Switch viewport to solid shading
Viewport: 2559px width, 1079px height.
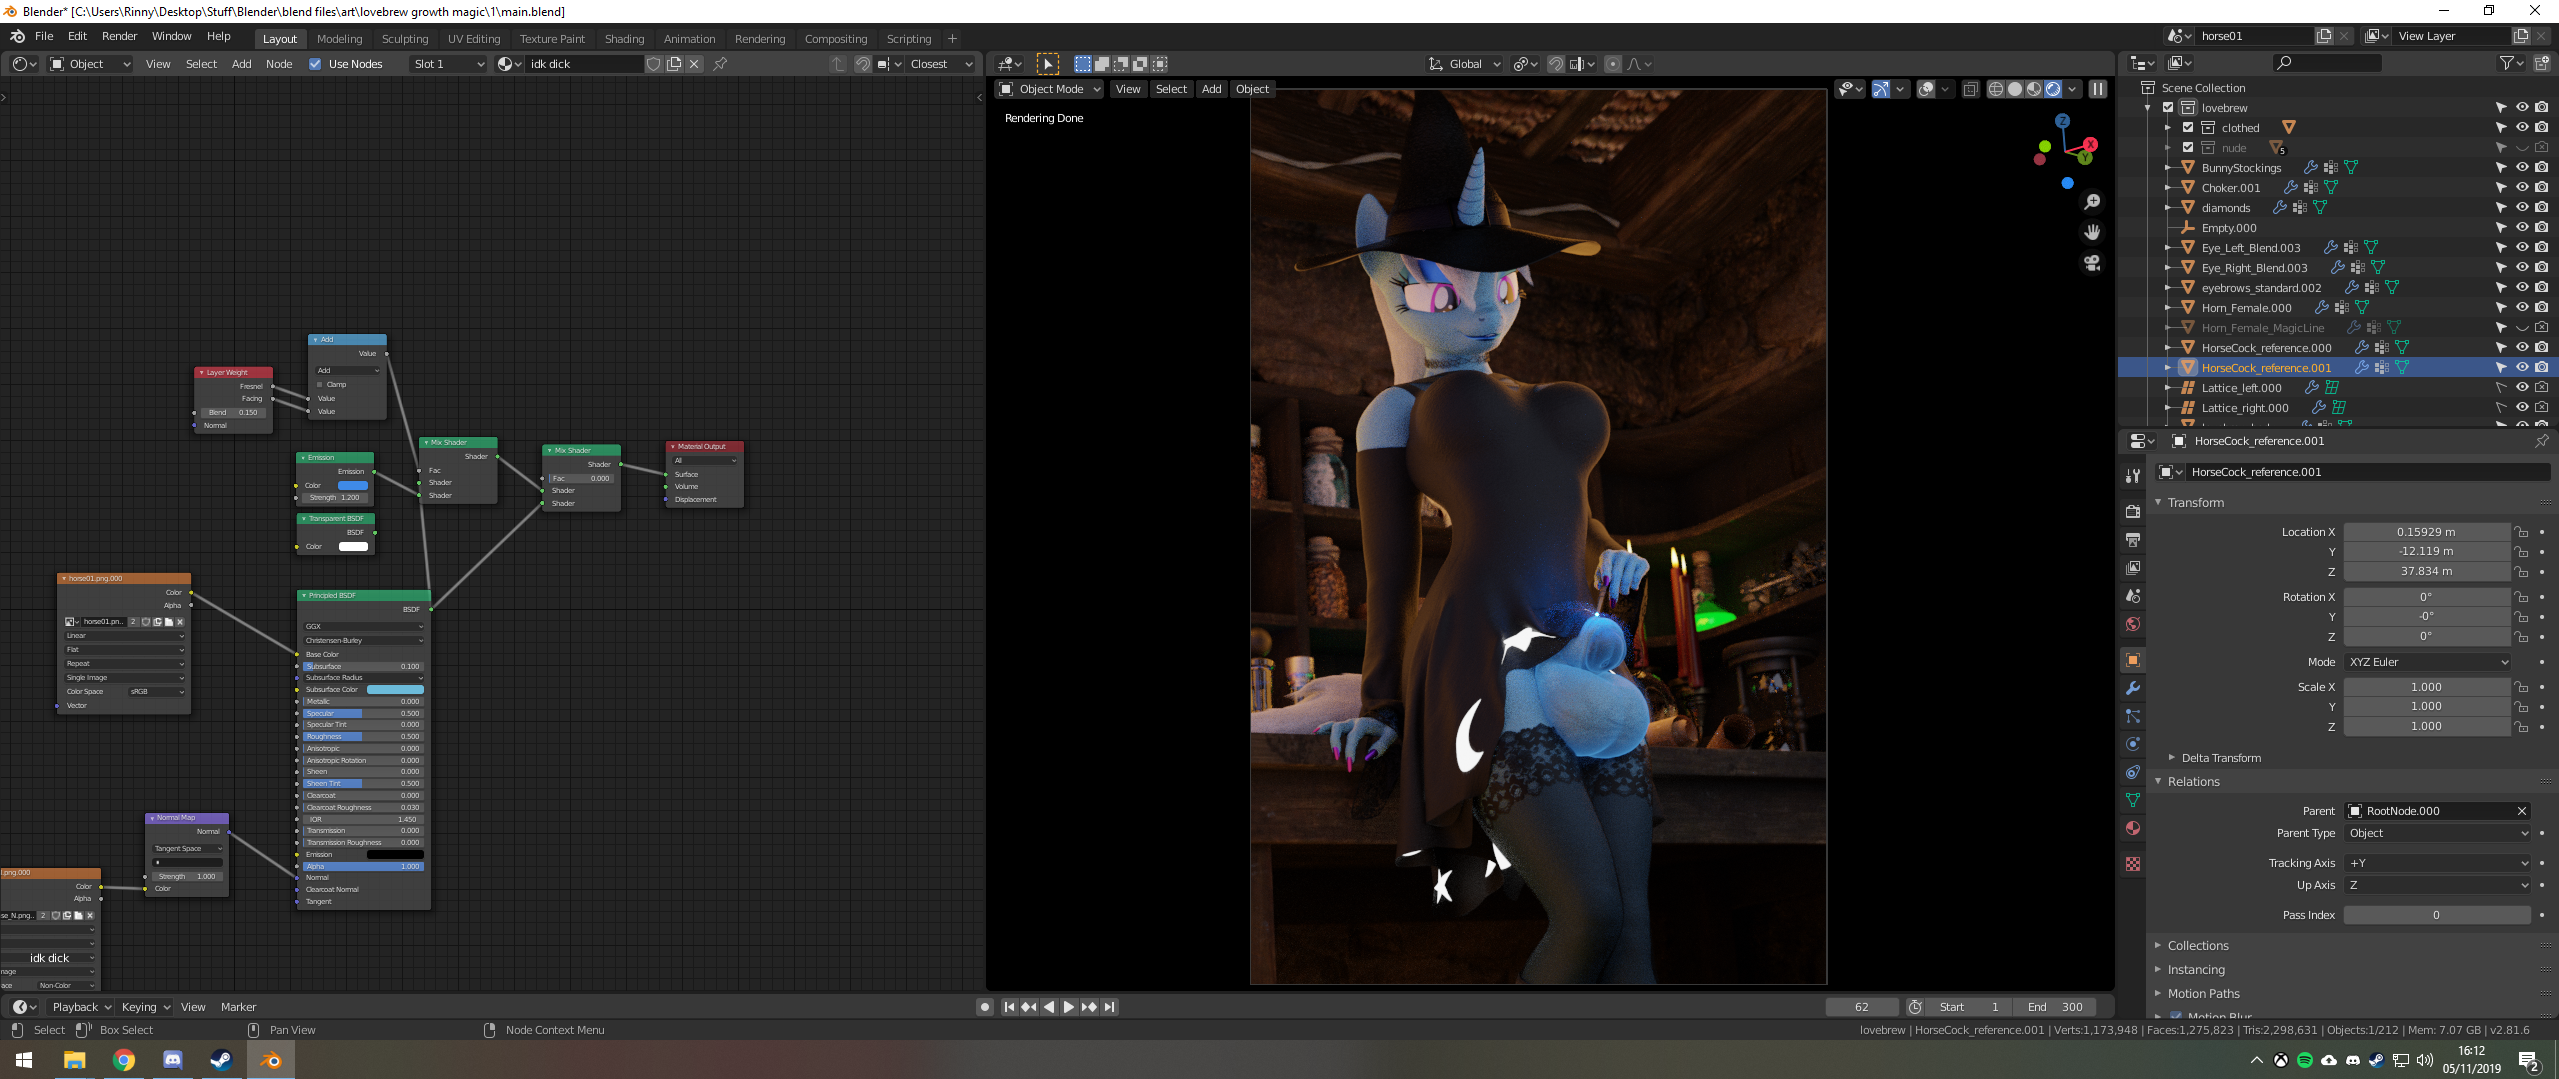coord(2015,89)
